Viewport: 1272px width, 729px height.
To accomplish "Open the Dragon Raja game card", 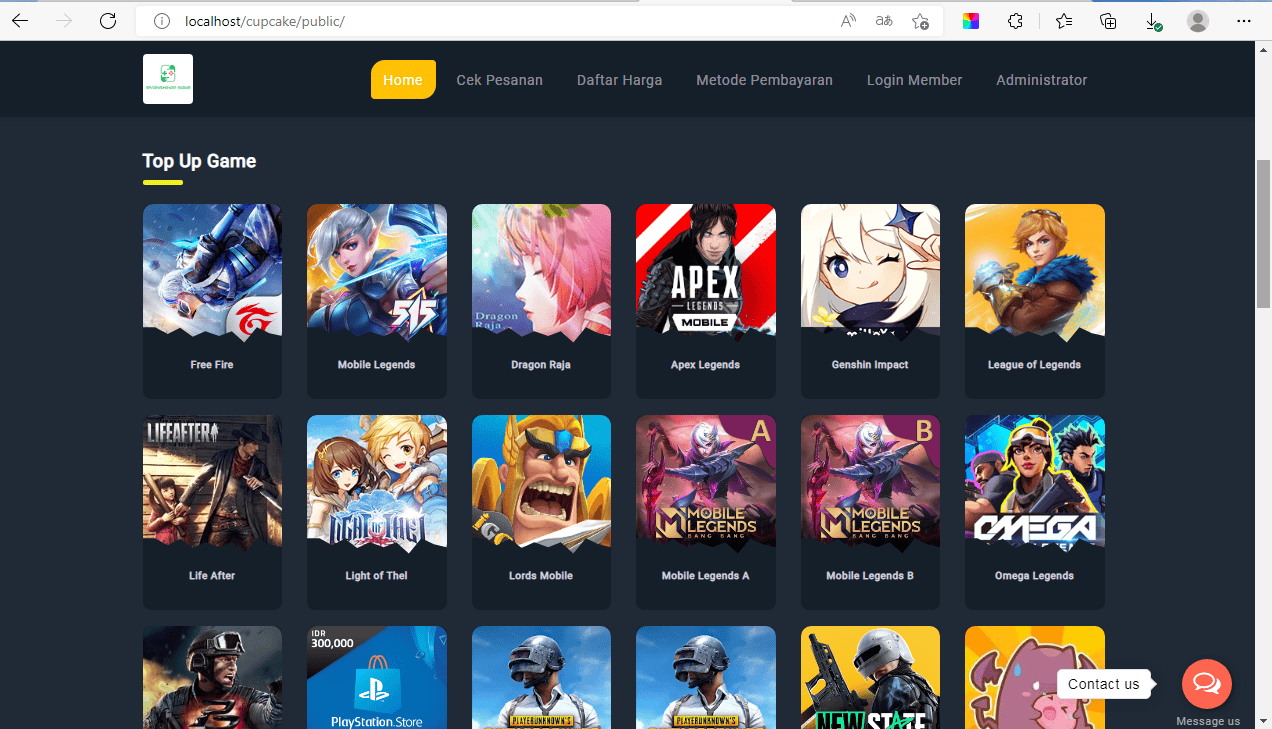I will coord(541,301).
